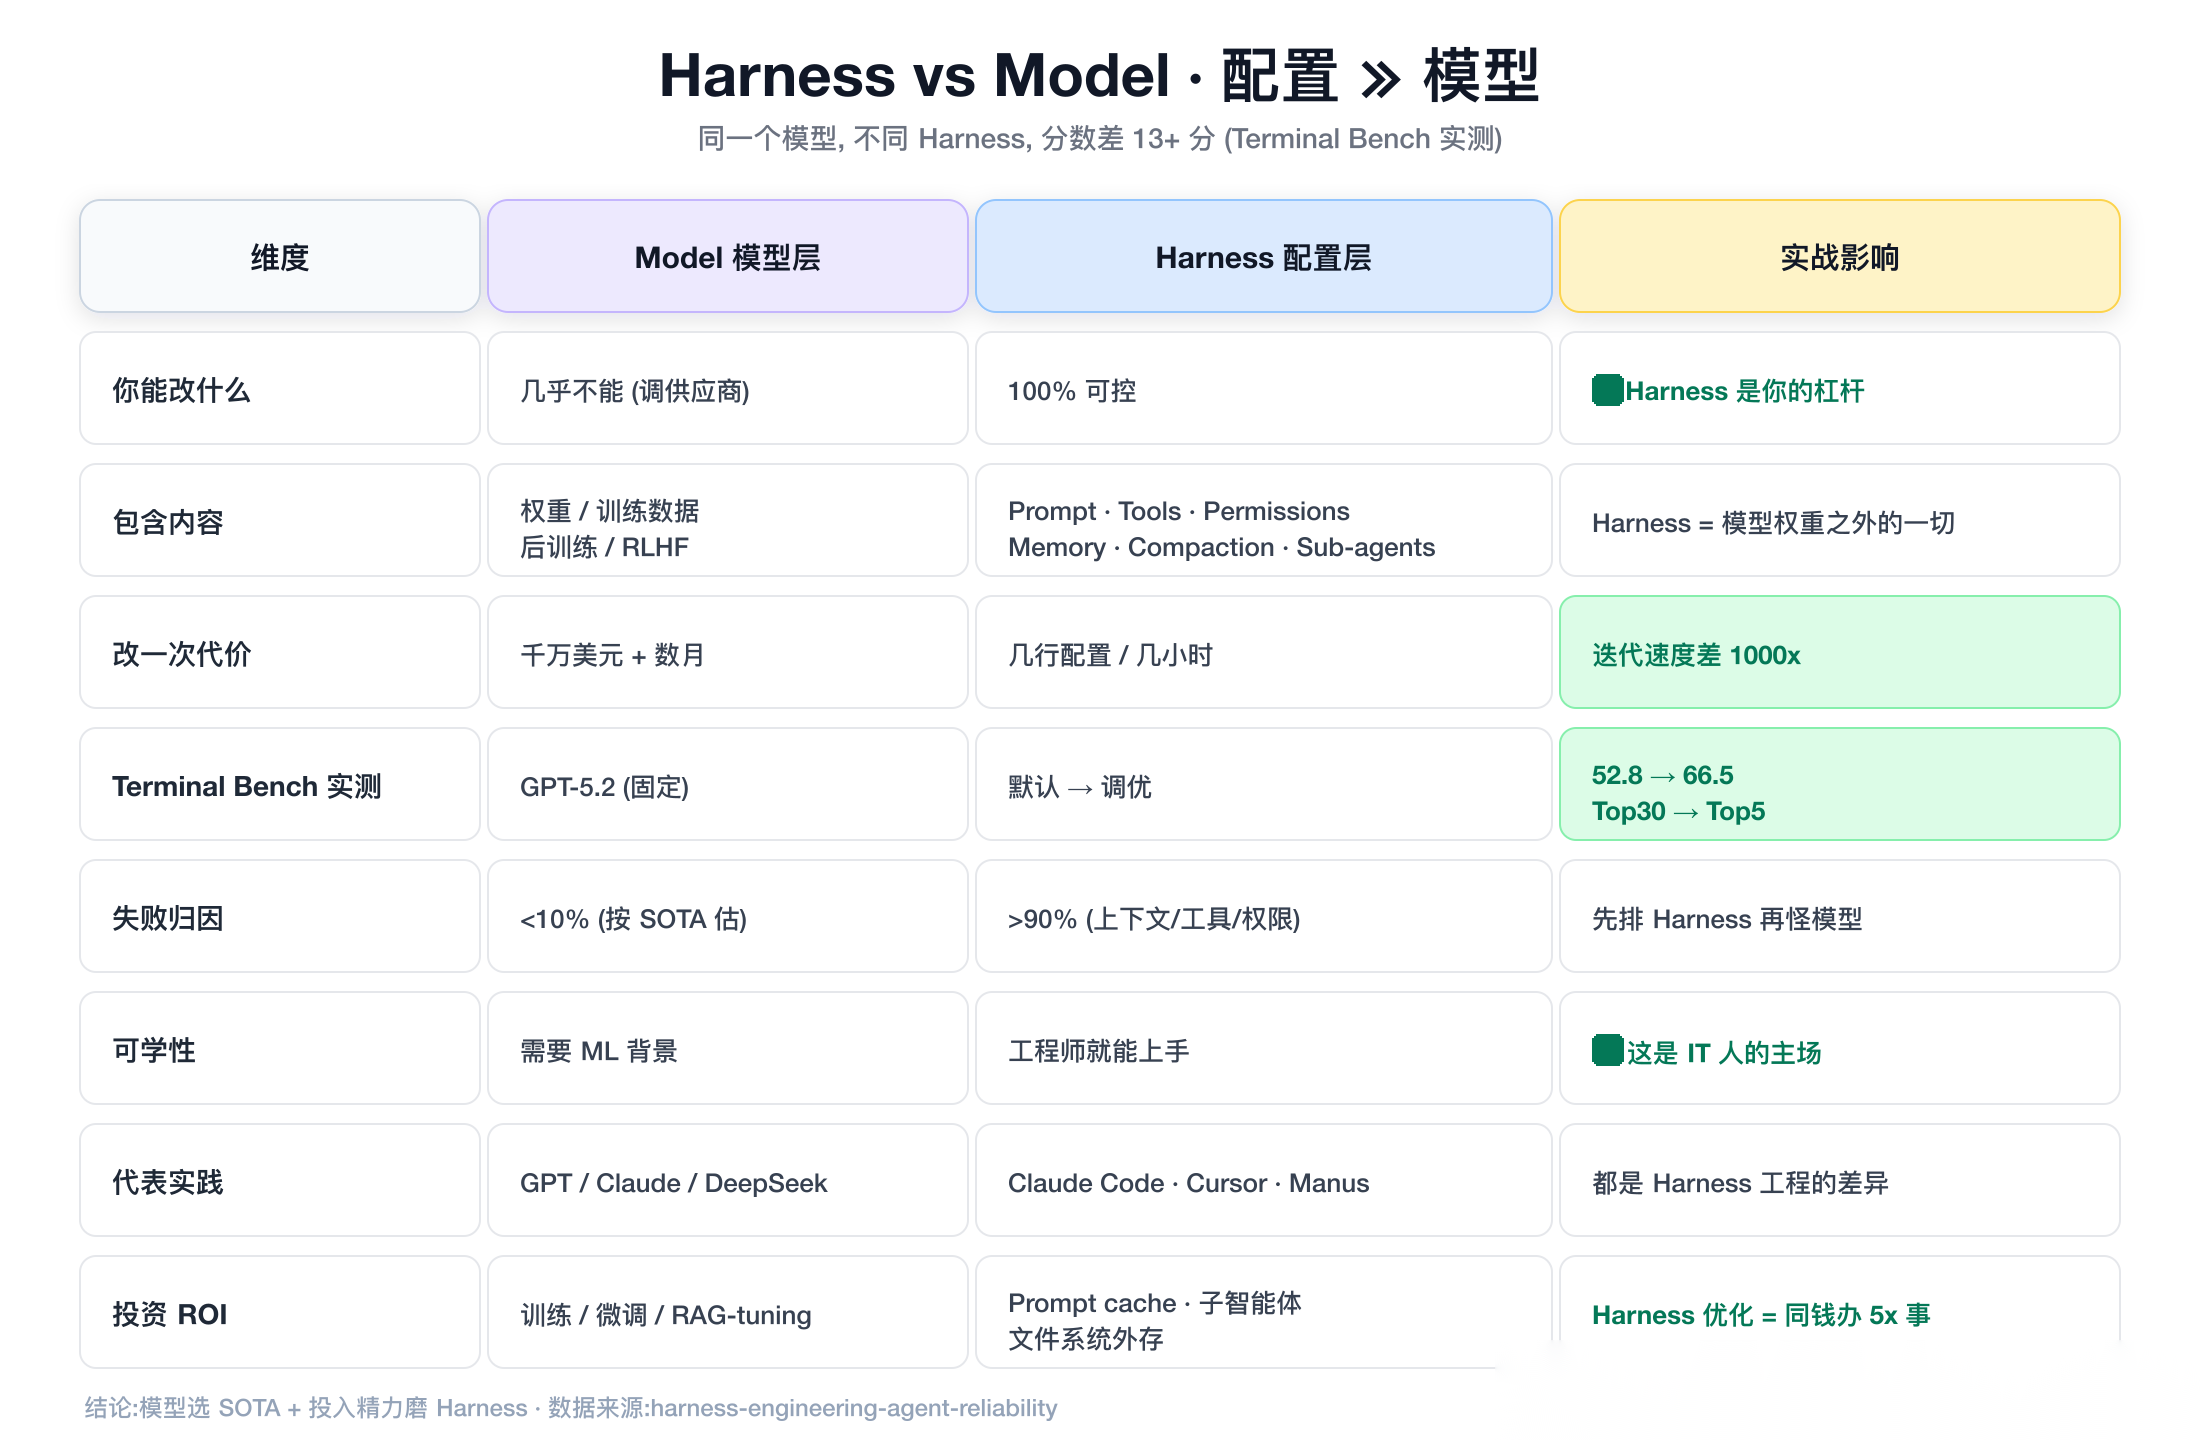
Task: Click the '>90% (上下文/工具/权限)' cell
Action: pyautogui.click(x=1264, y=916)
